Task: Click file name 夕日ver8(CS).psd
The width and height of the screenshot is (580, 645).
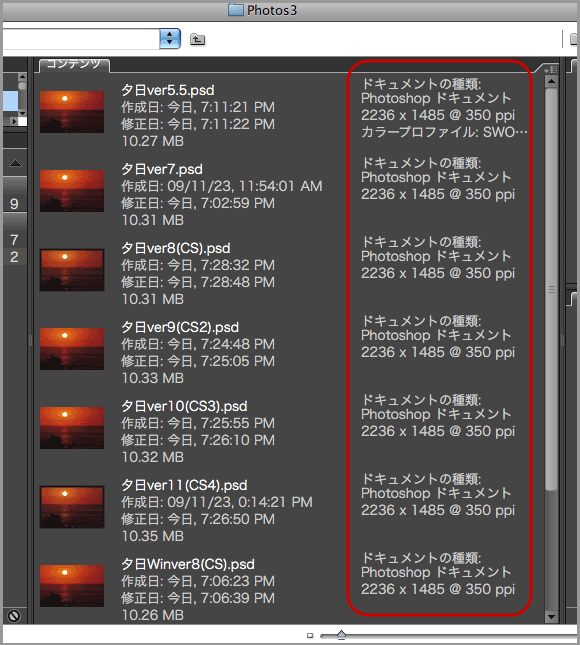Action: point(176,248)
